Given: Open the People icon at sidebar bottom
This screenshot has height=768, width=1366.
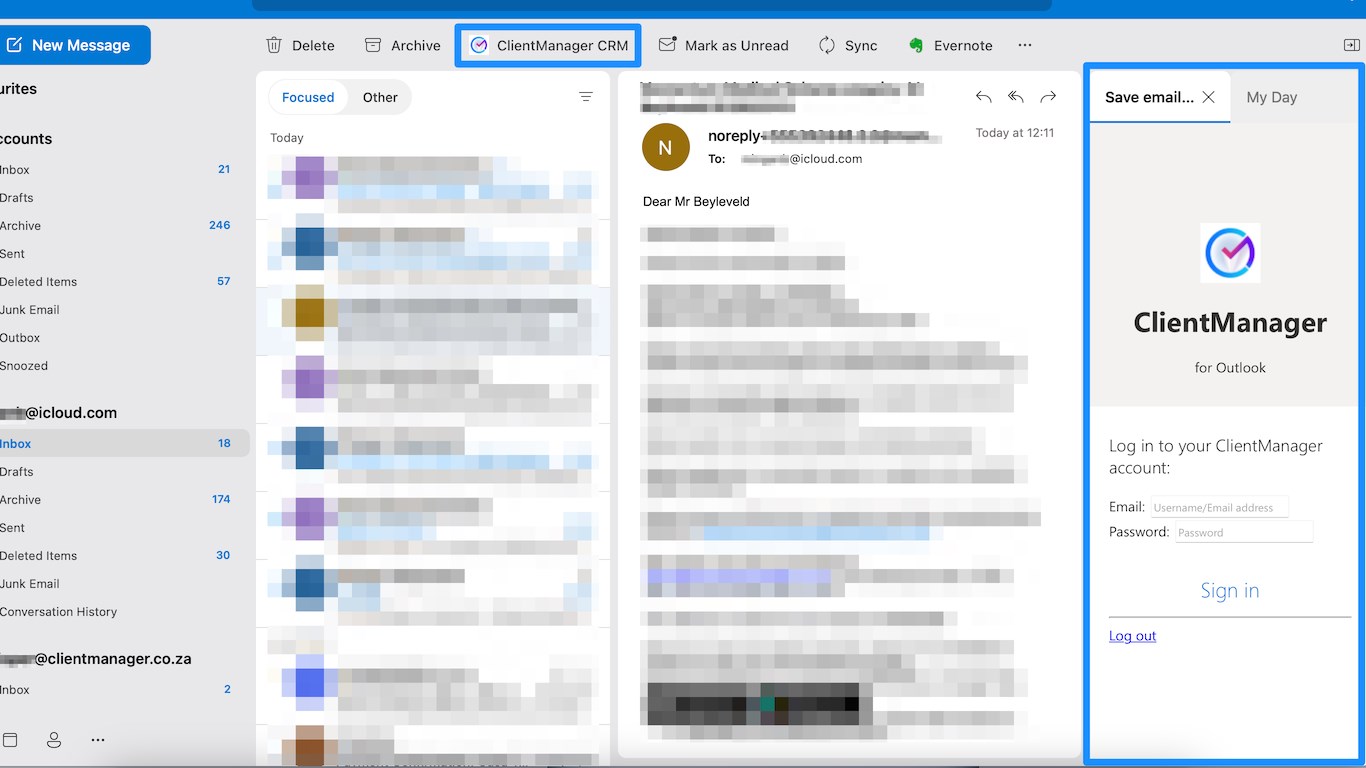Looking at the screenshot, I should [x=54, y=740].
